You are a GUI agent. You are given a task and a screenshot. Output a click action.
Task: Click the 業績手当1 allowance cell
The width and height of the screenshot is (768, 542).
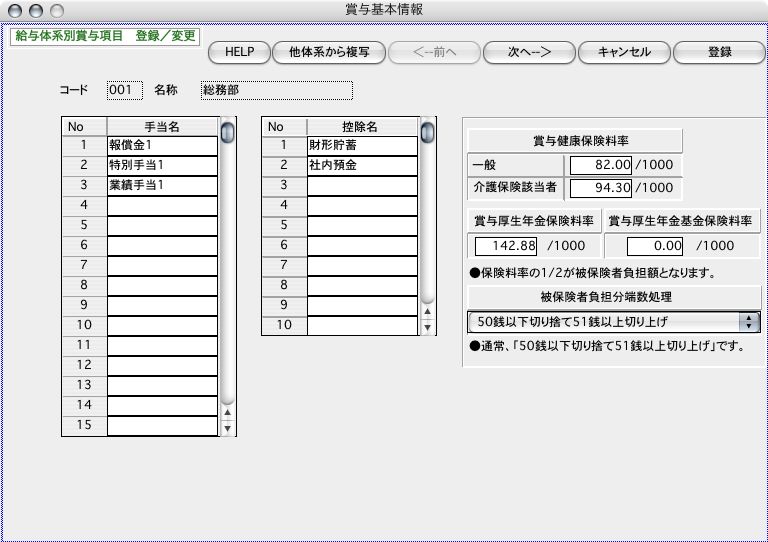pyautogui.click(x=162, y=185)
